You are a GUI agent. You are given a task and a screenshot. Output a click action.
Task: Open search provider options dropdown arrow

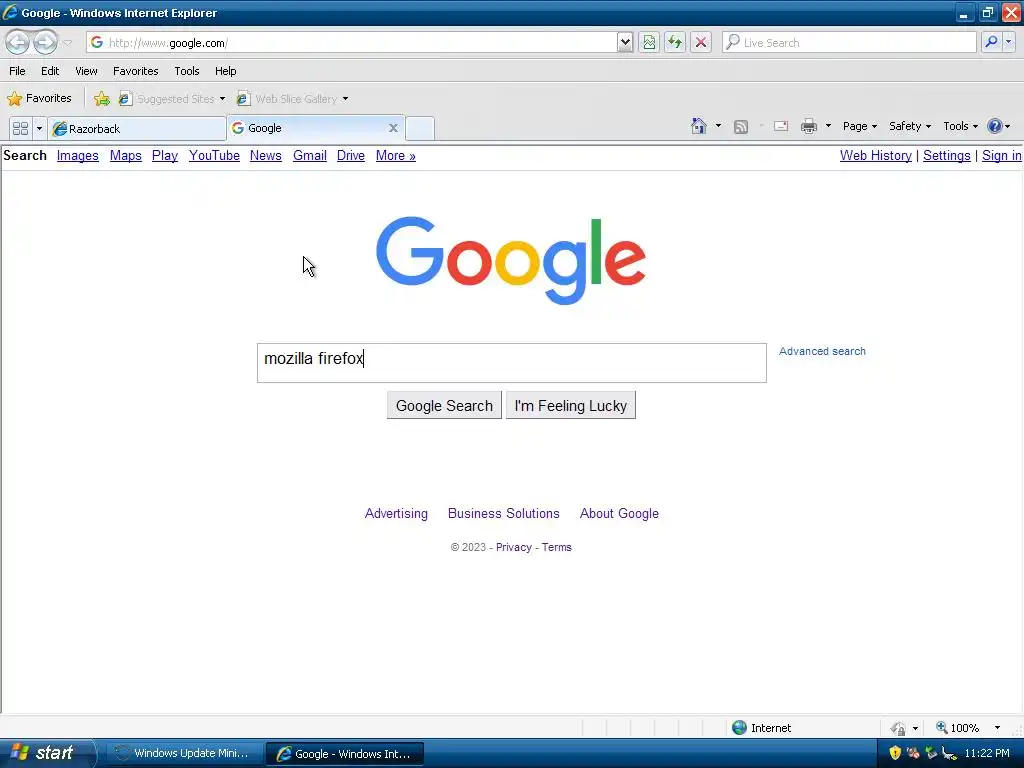click(x=1009, y=42)
